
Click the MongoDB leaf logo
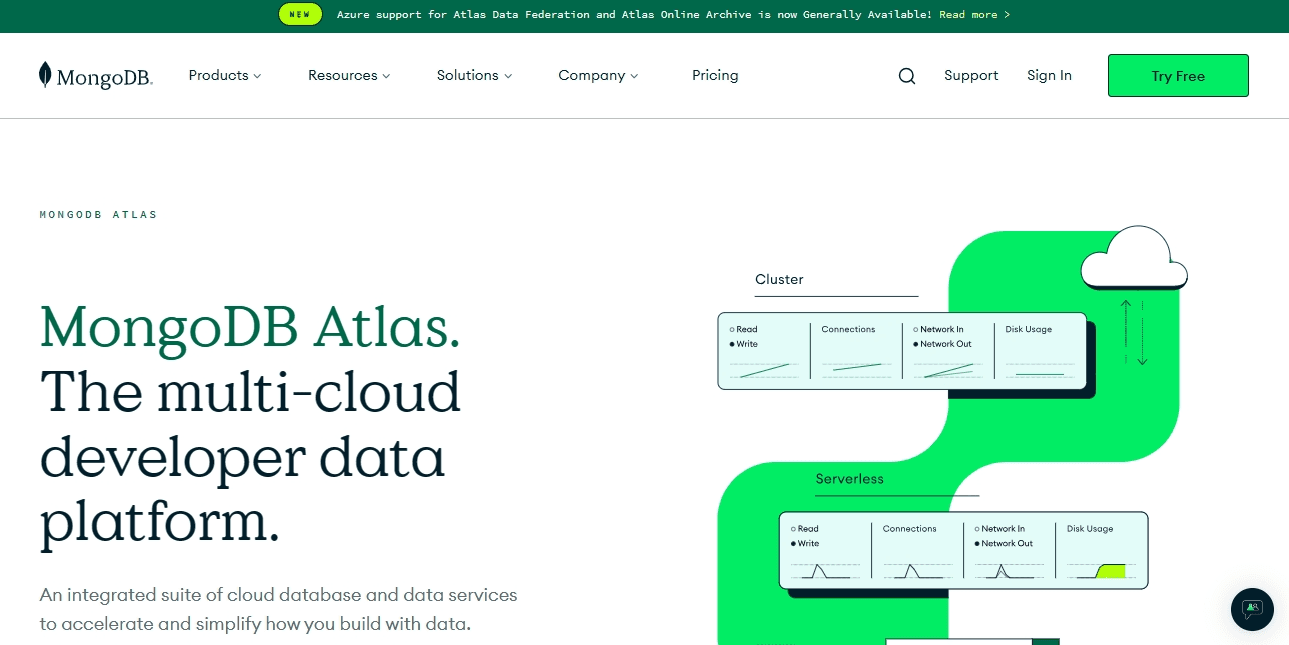[96, 76]
